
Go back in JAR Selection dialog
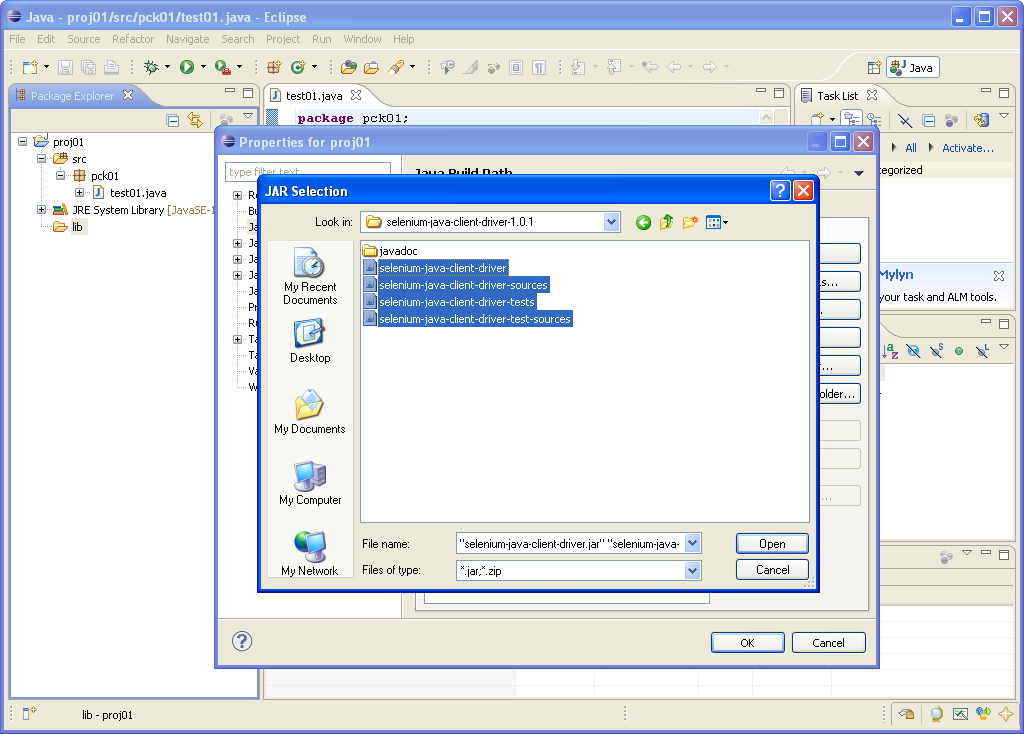pos(643,223)
